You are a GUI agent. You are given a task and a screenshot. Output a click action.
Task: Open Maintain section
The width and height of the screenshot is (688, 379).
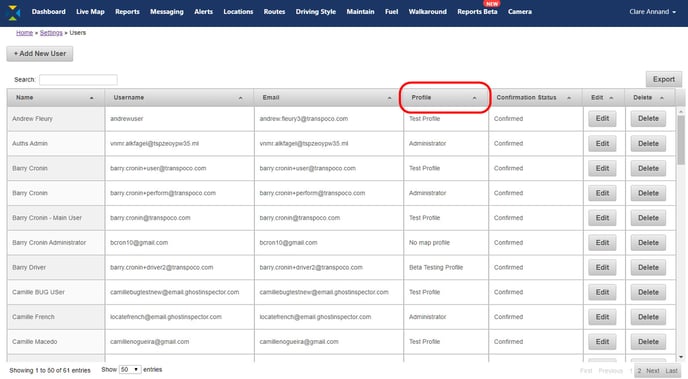click(360, 12)
